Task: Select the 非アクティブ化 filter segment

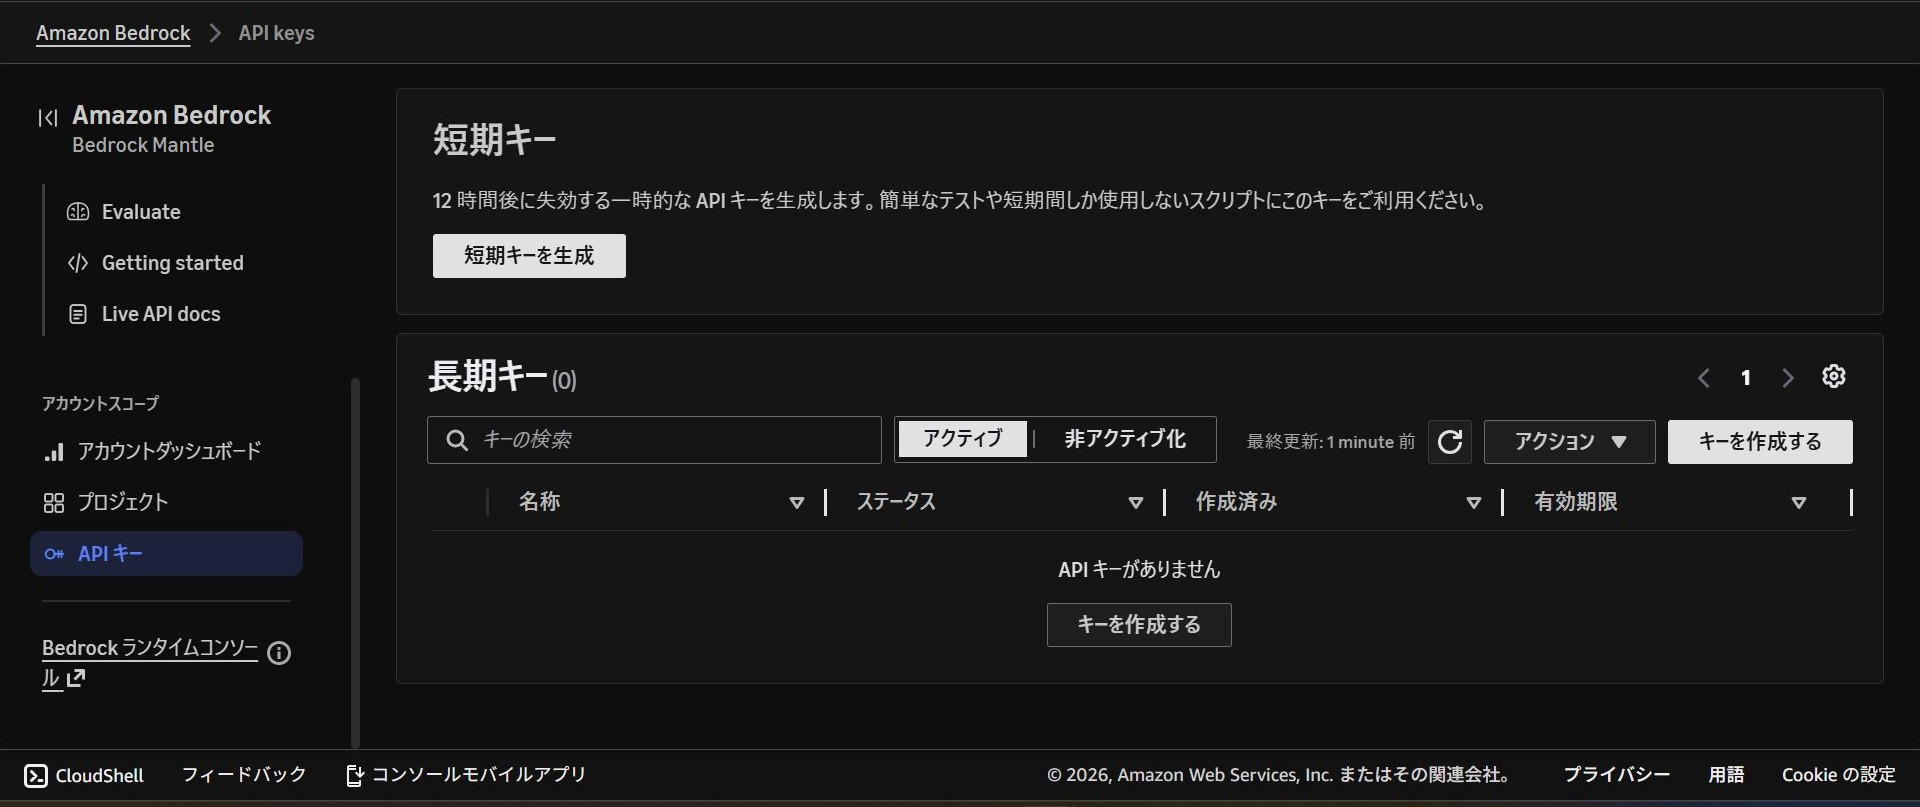Action: pyautogui.click(x=1125, y=439)
